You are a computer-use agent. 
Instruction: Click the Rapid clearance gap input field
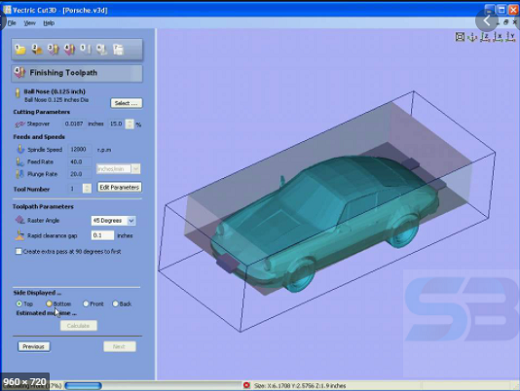[x=102, y=235]
